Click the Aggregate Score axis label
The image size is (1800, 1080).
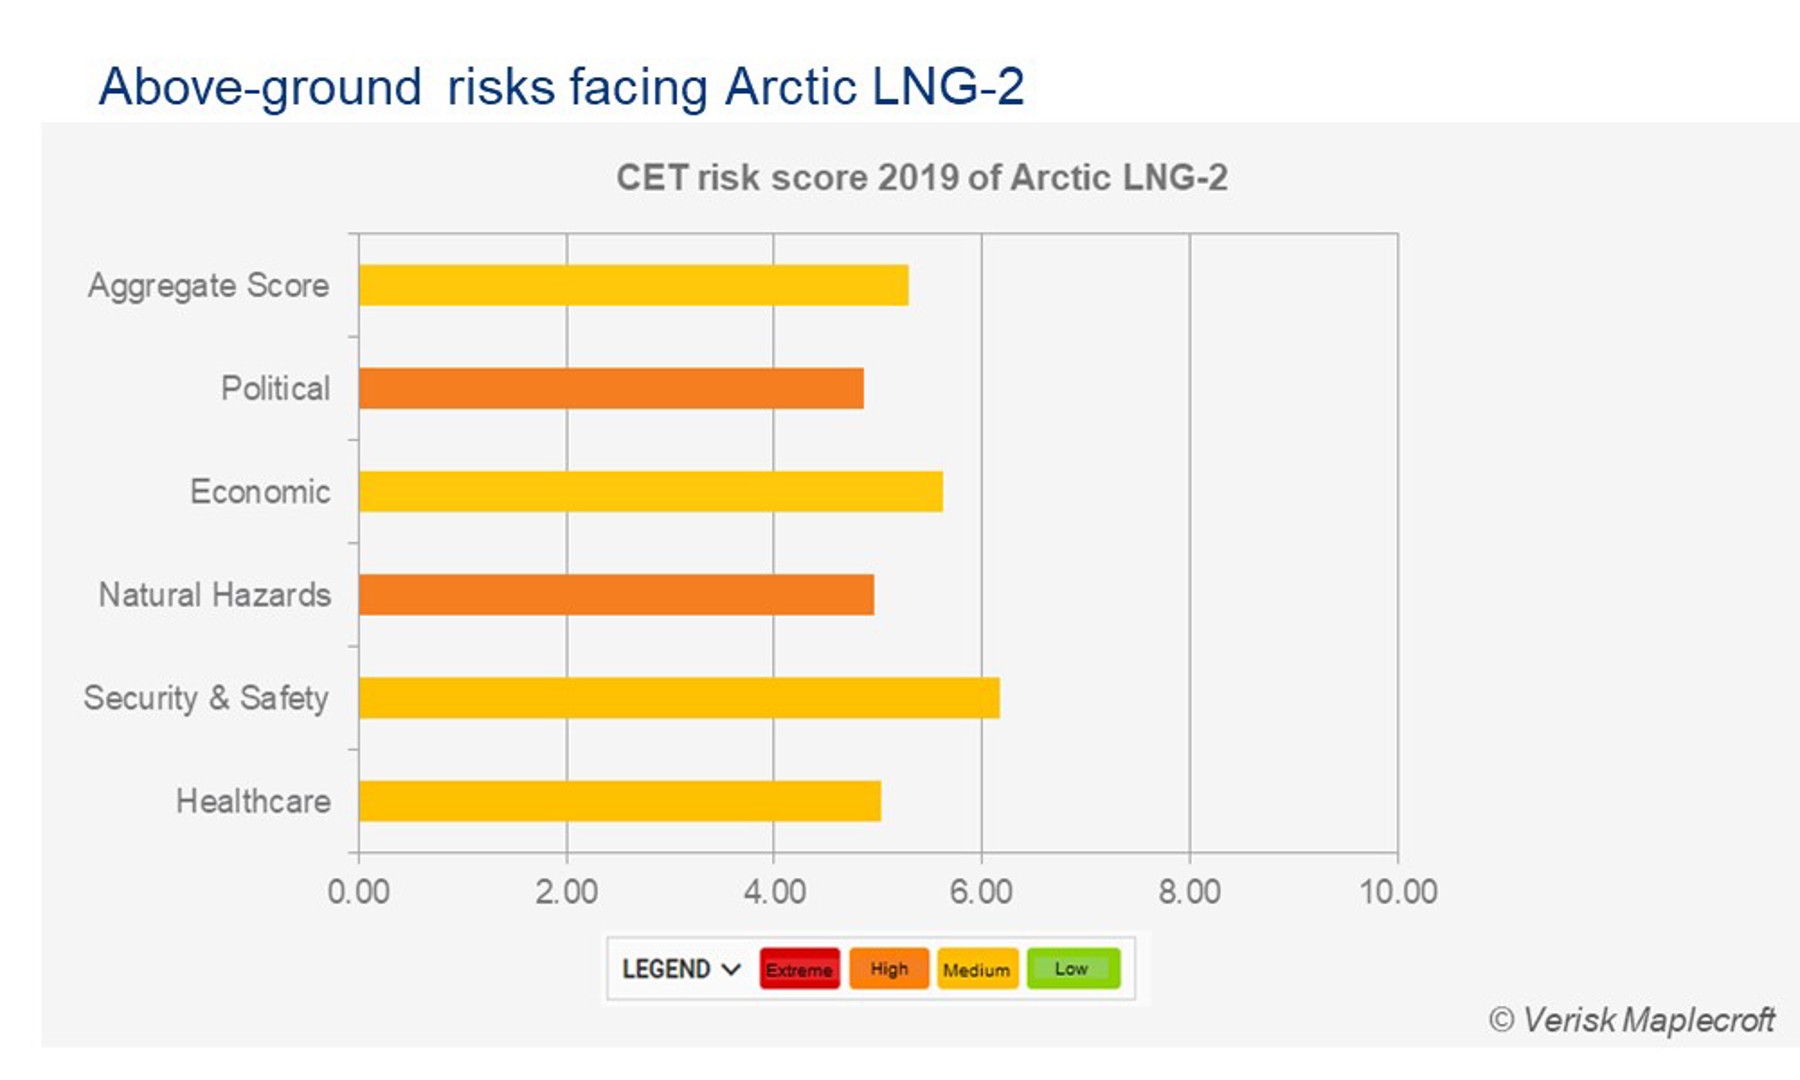pyautogui.click(x=208, y=286)
